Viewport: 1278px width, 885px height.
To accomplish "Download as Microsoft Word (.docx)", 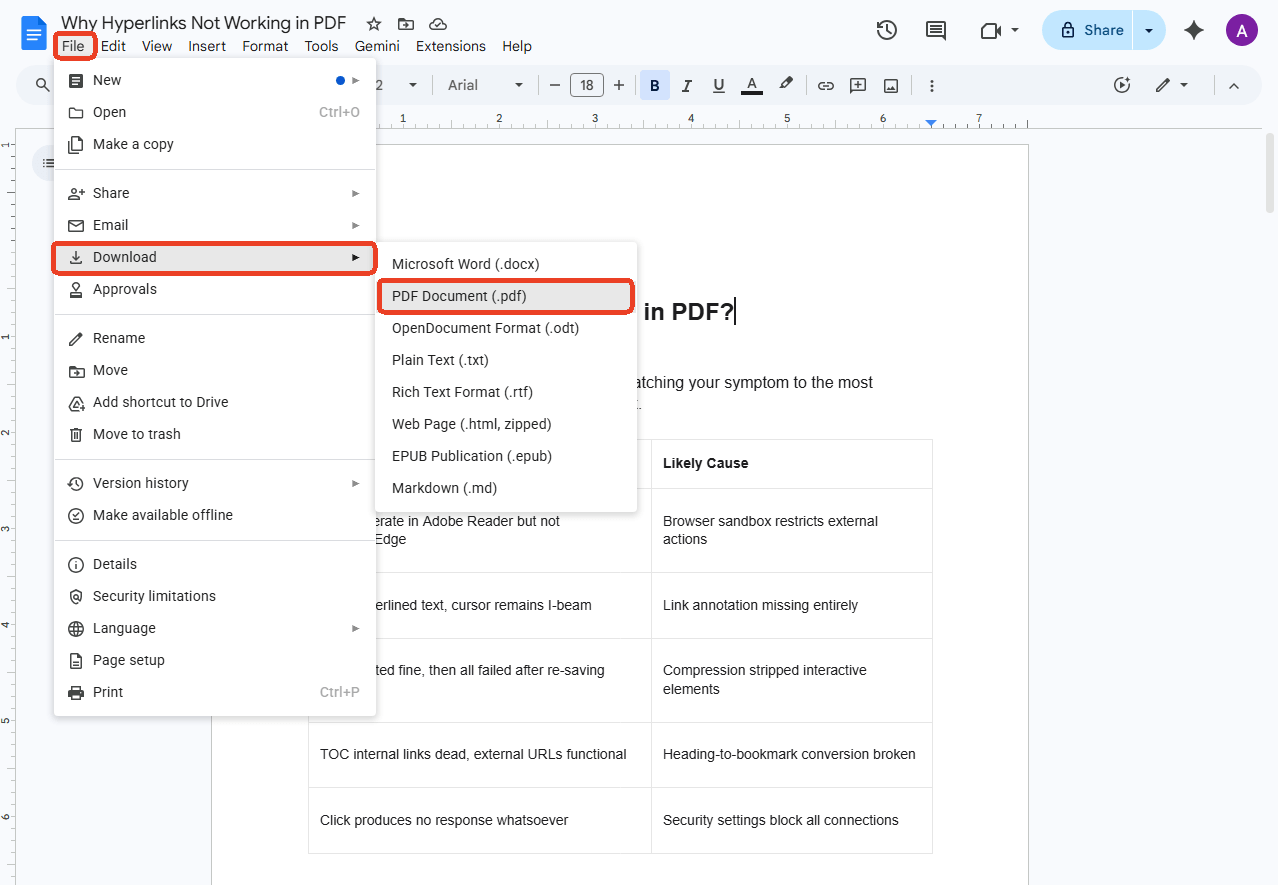I will [506, 264].
